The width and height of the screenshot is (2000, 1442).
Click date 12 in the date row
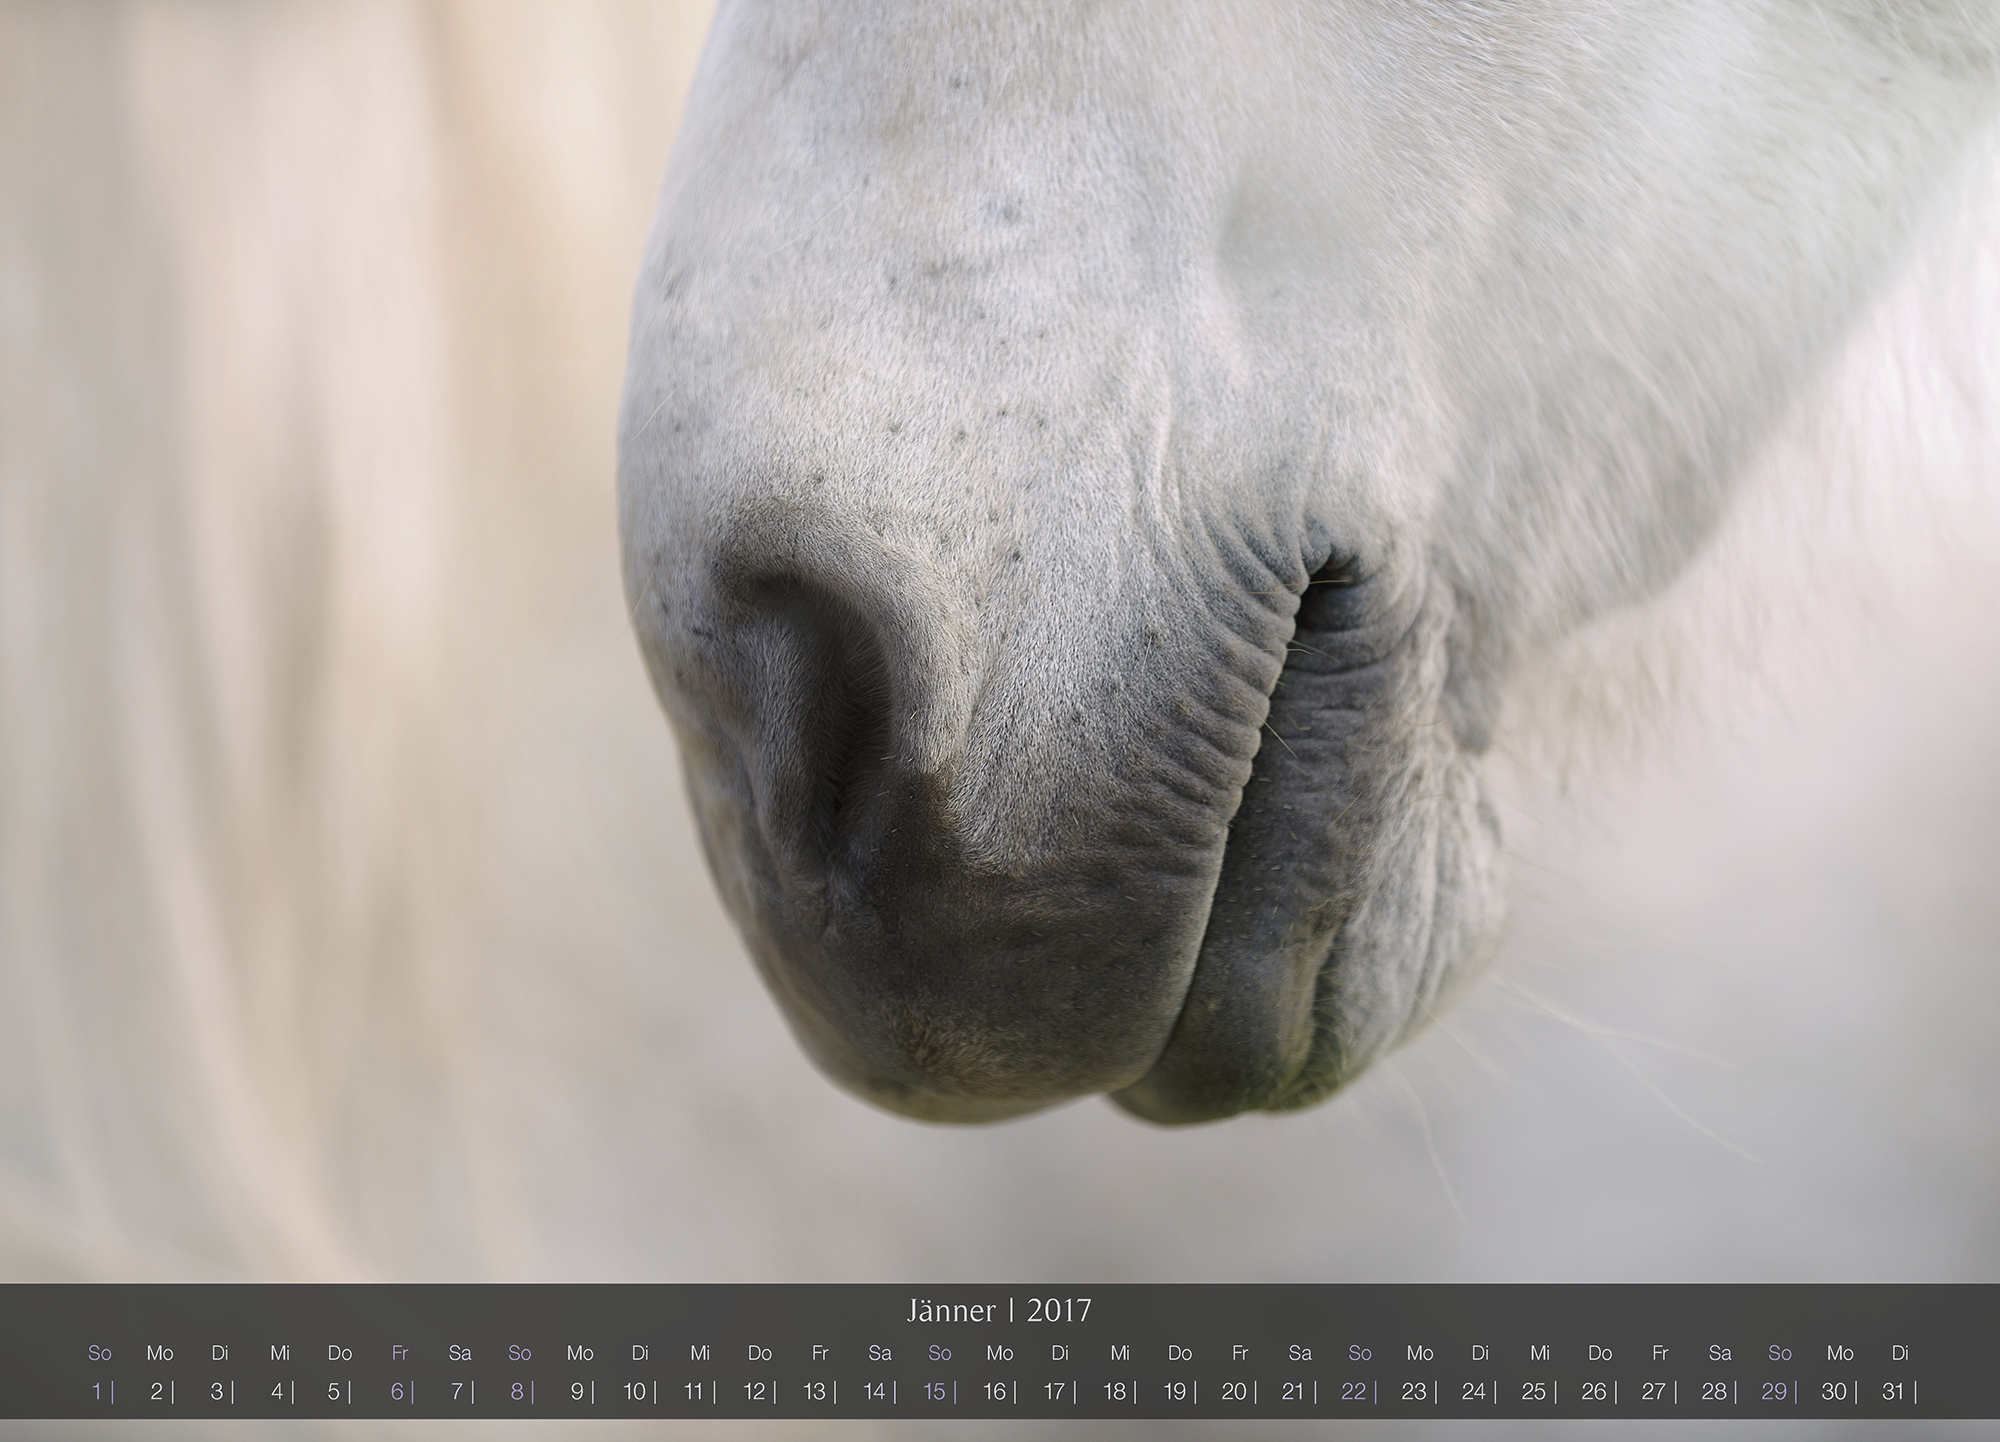pos(754,1391)
